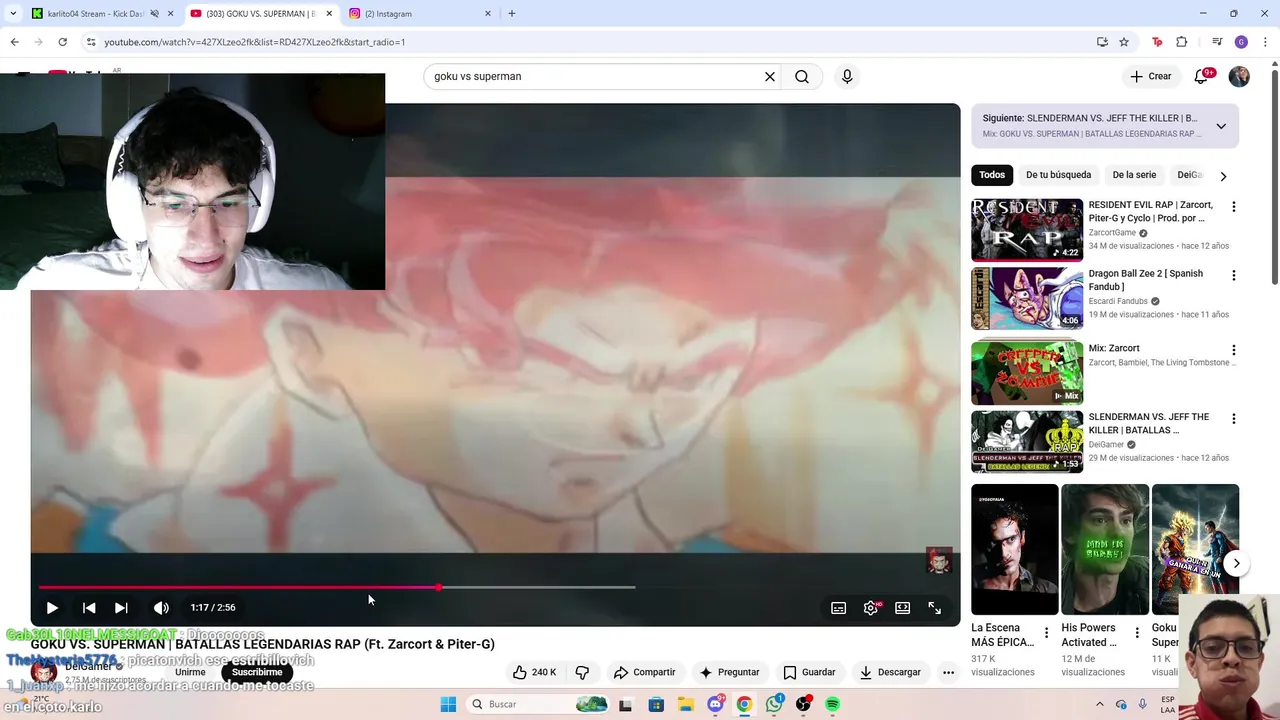This screenshot has width=1280, height=720.
Task: Enter fullscreen mode on the video
Action: click(934, 608)
